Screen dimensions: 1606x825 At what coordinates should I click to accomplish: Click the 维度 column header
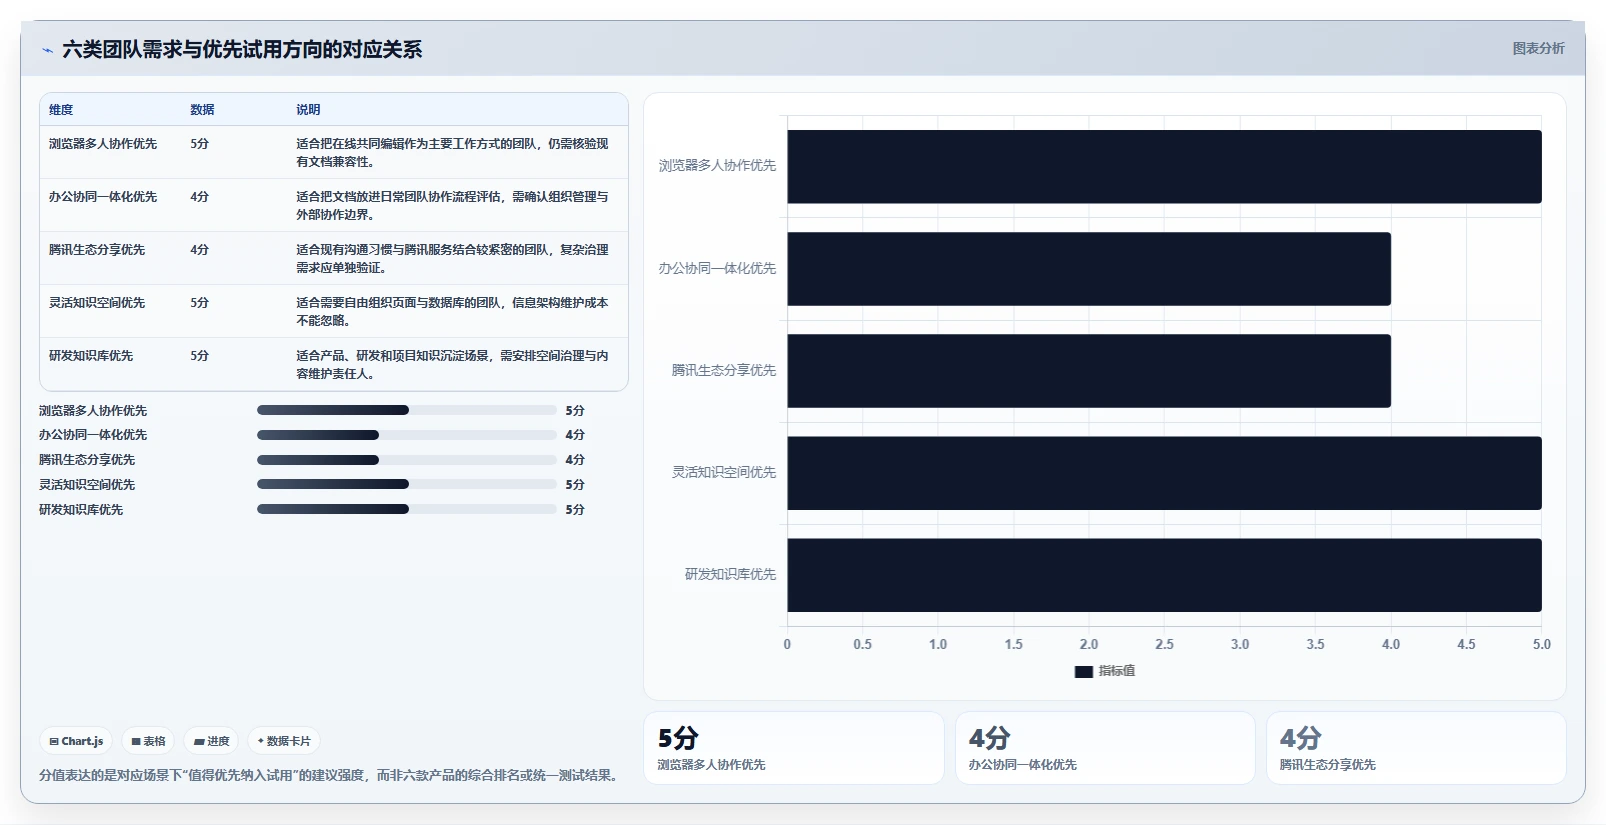tap(61, 110)
